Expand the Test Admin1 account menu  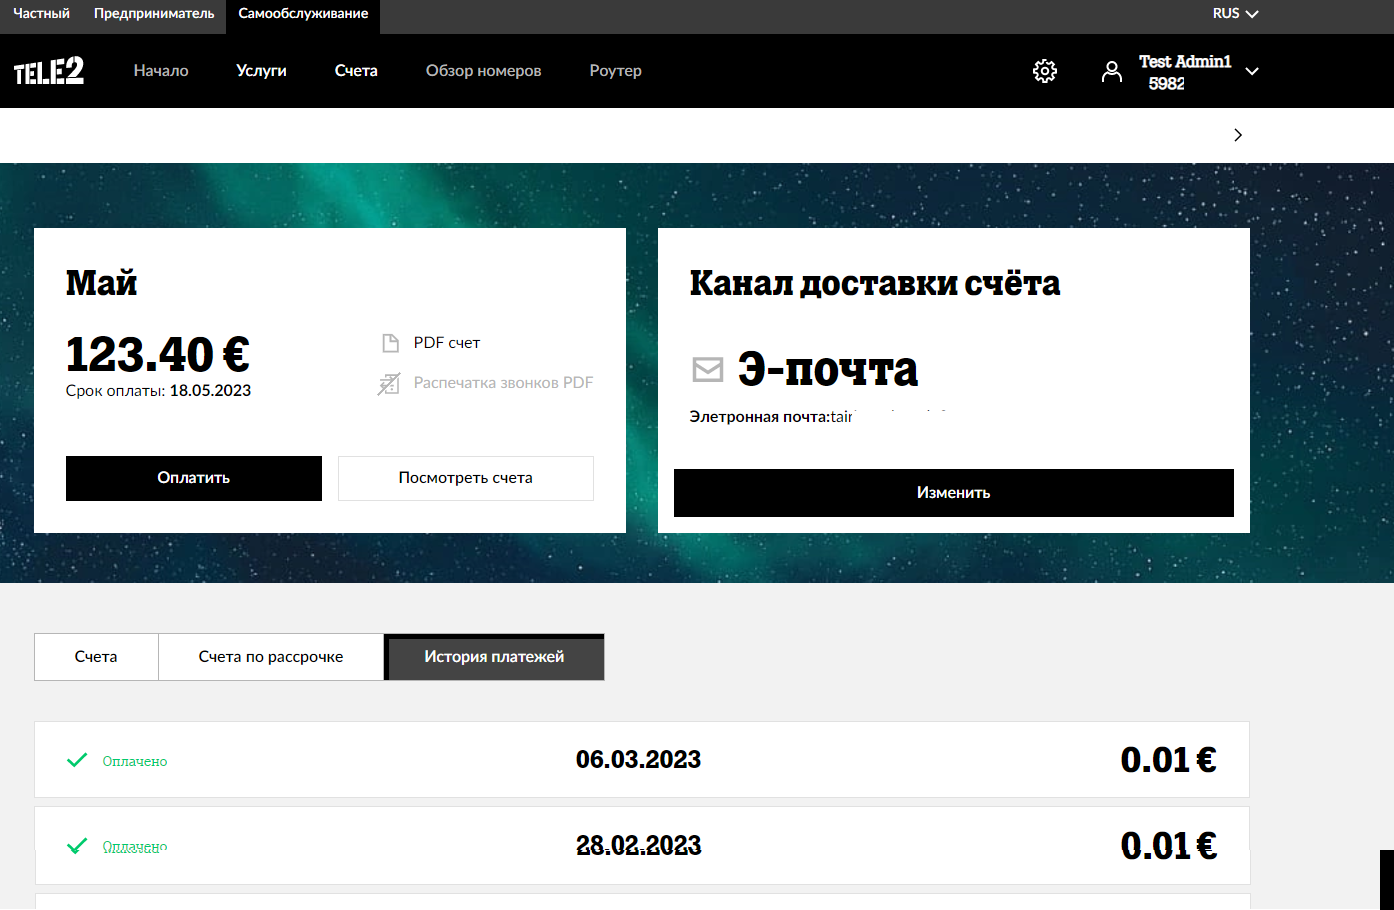click(1251, 71)
